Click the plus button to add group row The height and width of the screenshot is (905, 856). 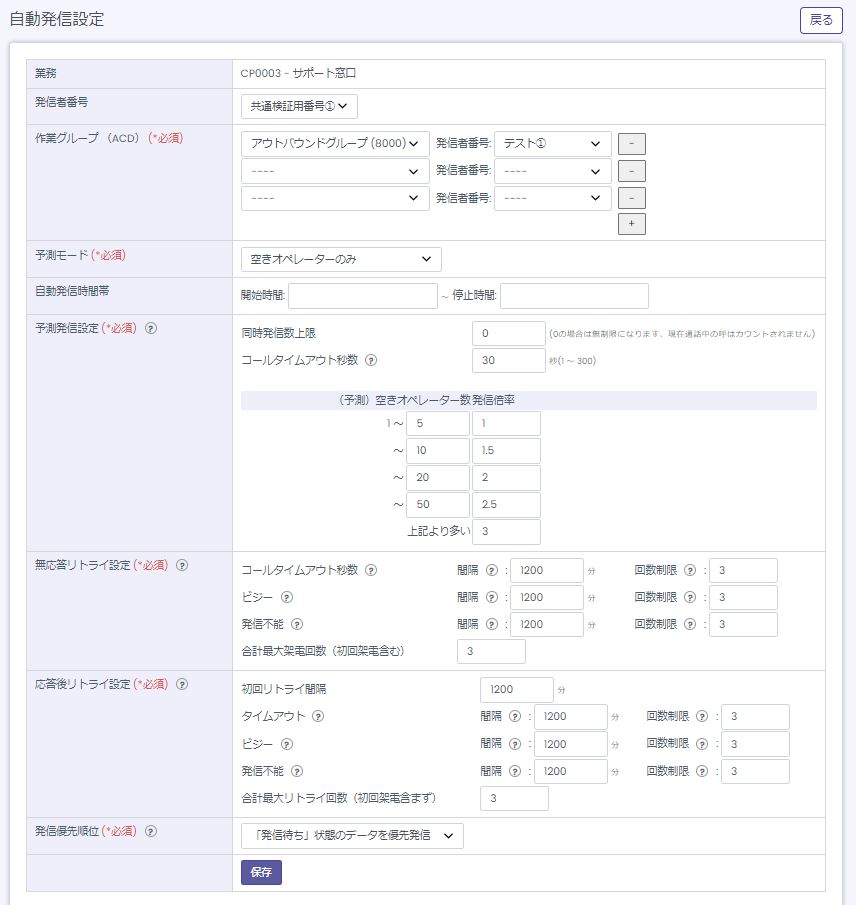[x=631, y=224]
